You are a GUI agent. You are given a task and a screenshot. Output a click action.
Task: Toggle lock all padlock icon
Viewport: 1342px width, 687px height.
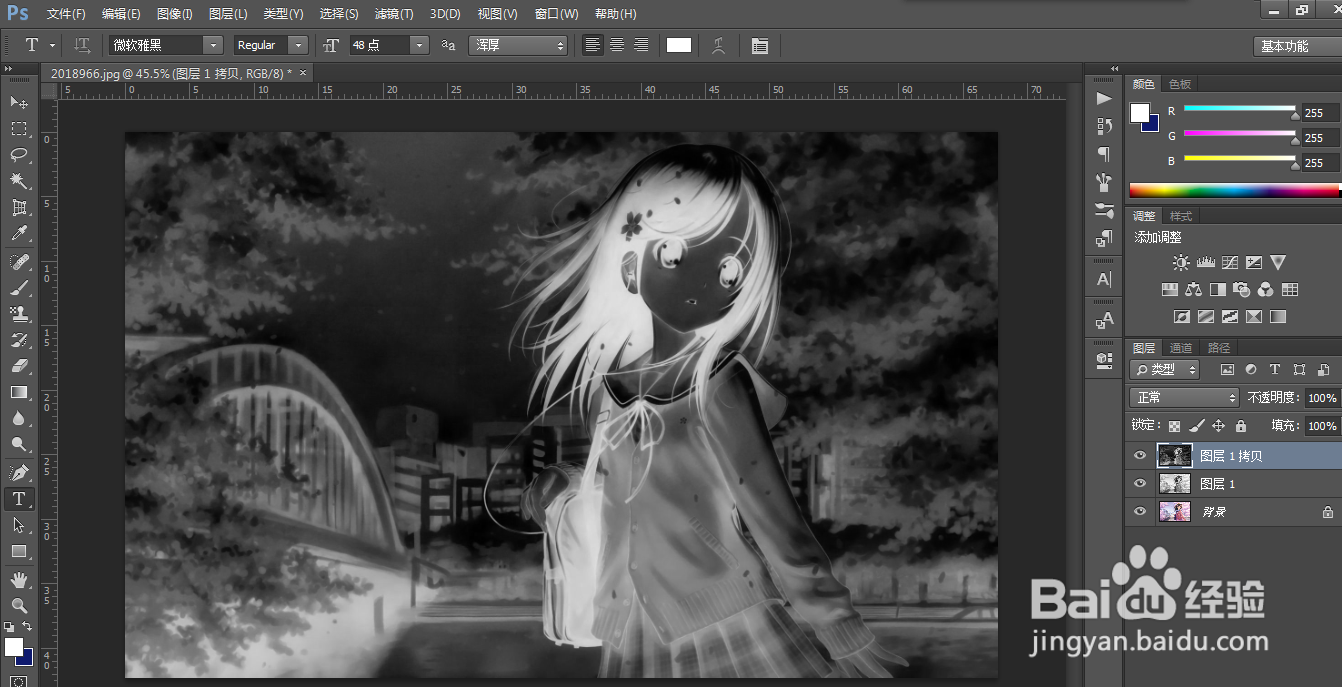point(1240,425)
